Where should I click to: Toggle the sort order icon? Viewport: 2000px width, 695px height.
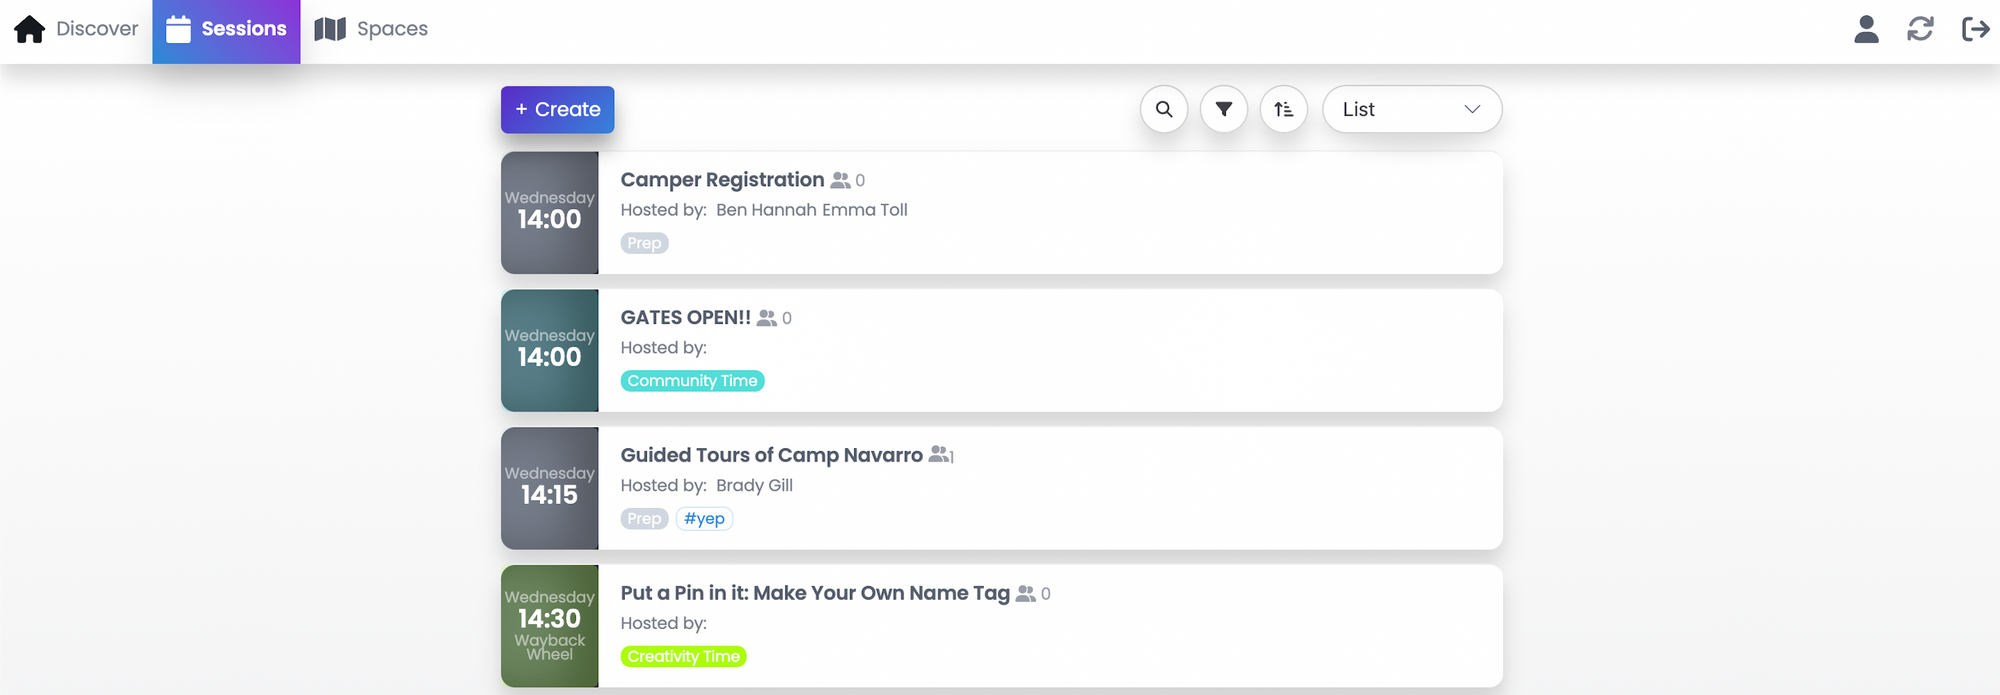(x=1284, y=109)
